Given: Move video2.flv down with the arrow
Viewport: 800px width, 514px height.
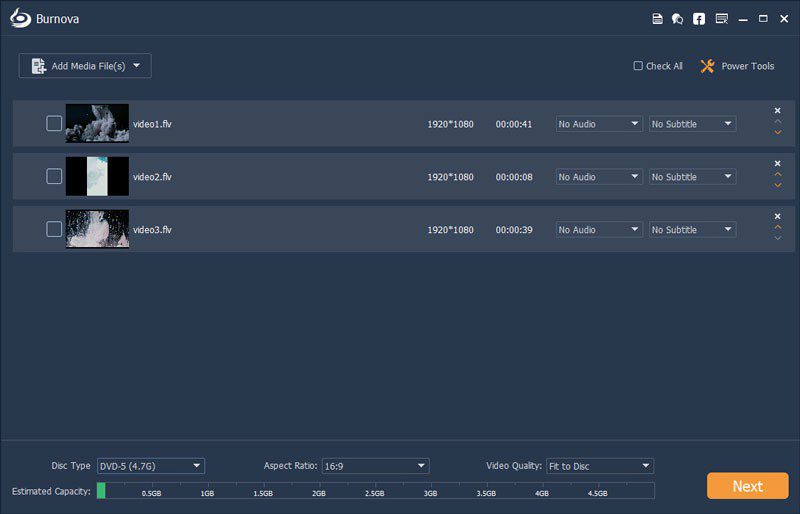Looking at the screenshot, I should coord(777,186).
